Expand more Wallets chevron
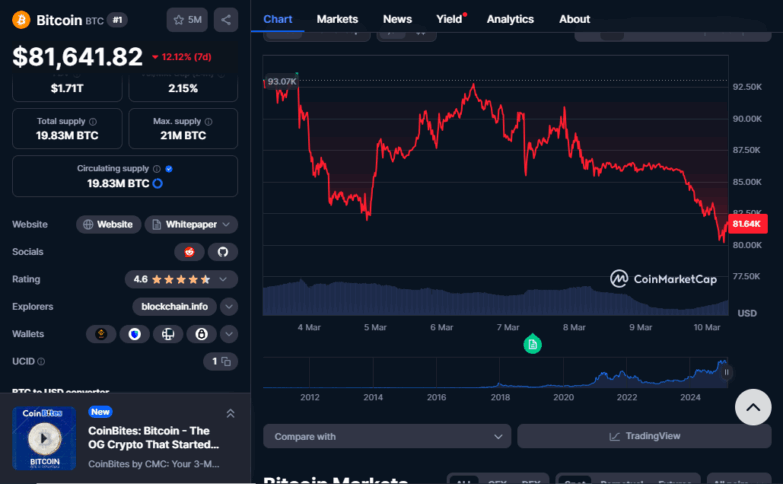 (x=229, y=334)
